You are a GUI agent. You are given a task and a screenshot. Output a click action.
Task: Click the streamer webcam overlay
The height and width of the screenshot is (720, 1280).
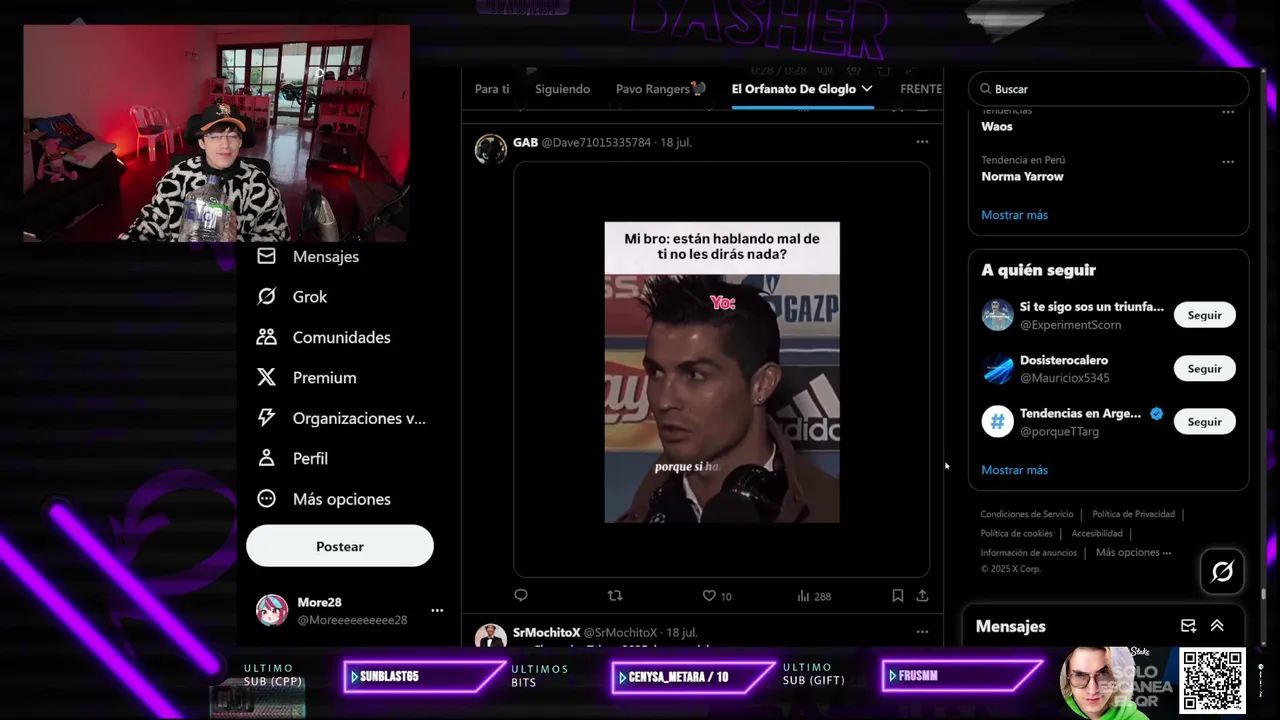217,133
